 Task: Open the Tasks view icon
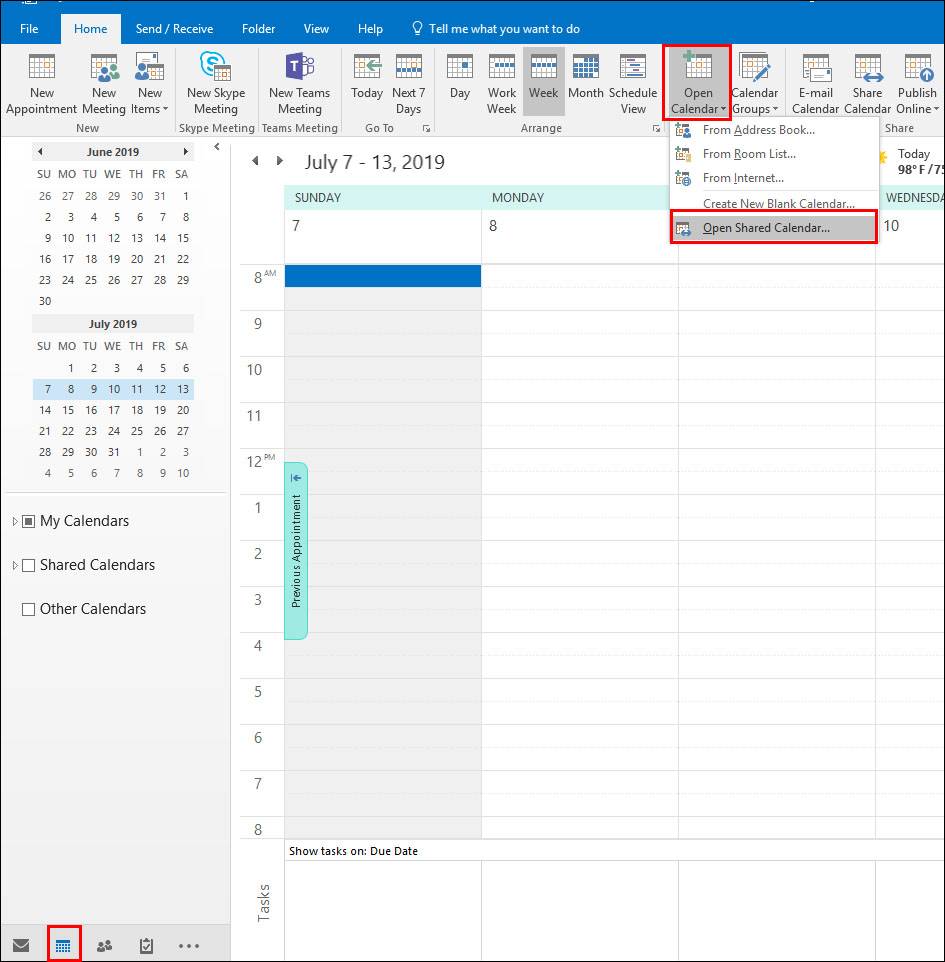146,943
